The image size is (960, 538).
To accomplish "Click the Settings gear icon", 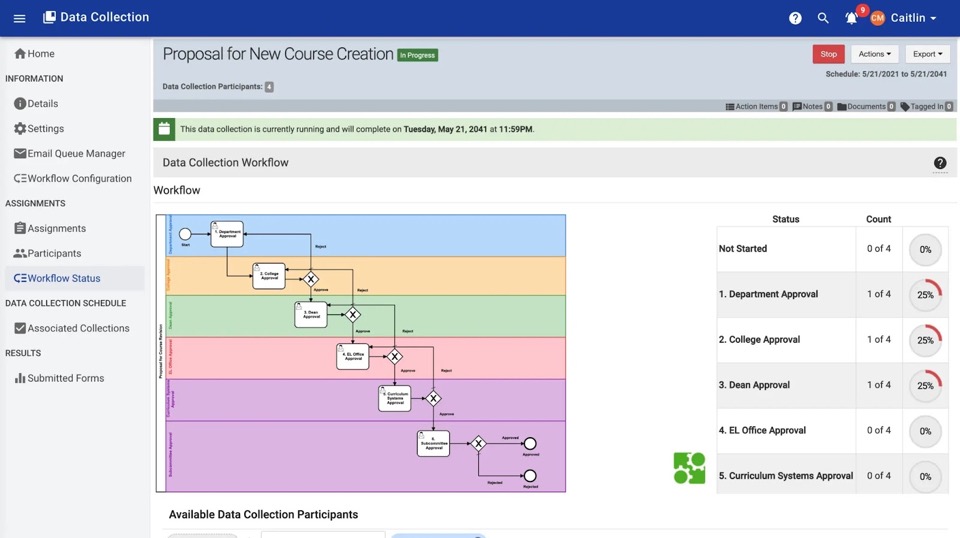I will pos(20,129).
